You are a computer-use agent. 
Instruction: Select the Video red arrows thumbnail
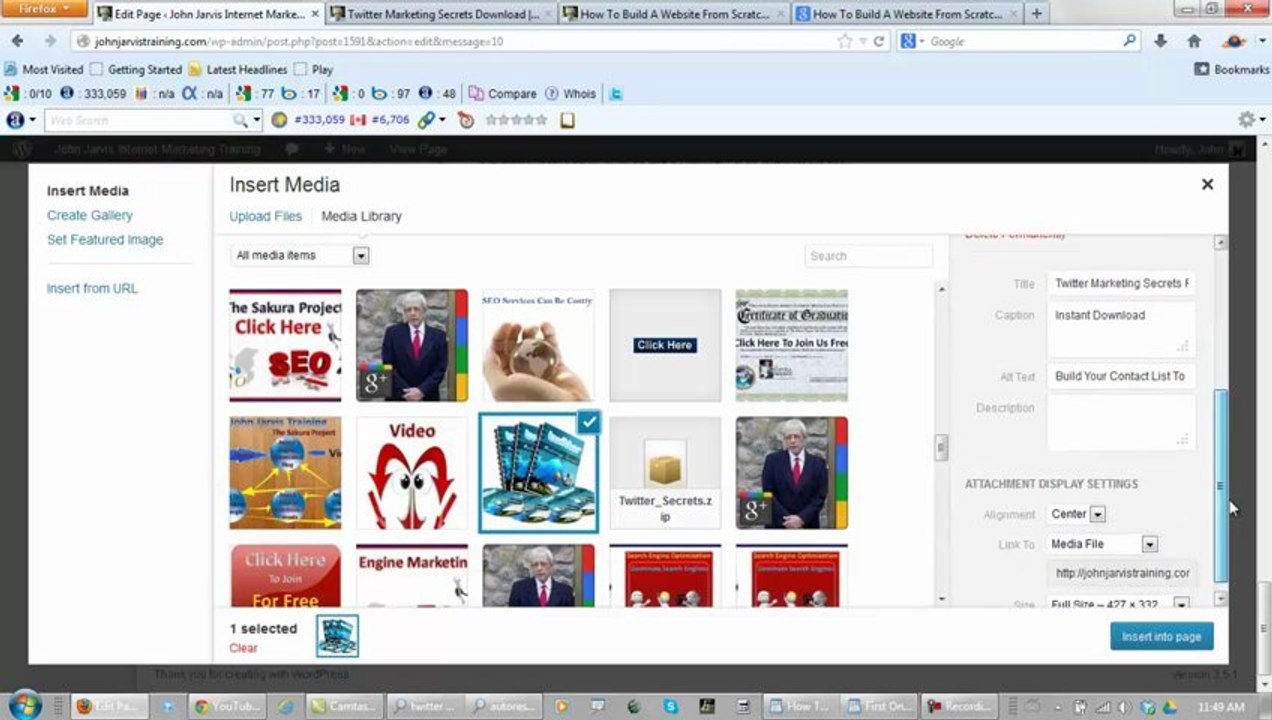pos(412,473)
